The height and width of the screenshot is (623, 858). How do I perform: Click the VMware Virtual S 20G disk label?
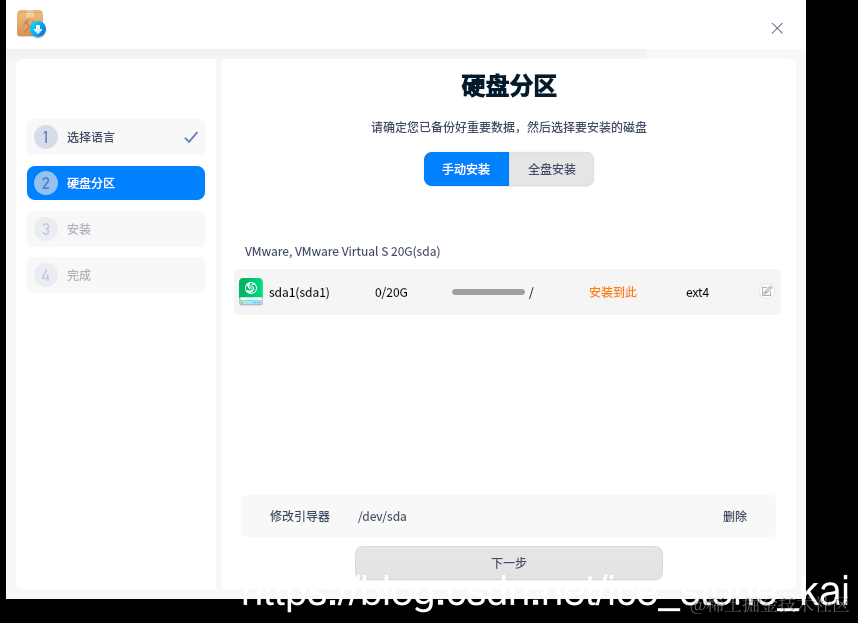tap(342, 251)
